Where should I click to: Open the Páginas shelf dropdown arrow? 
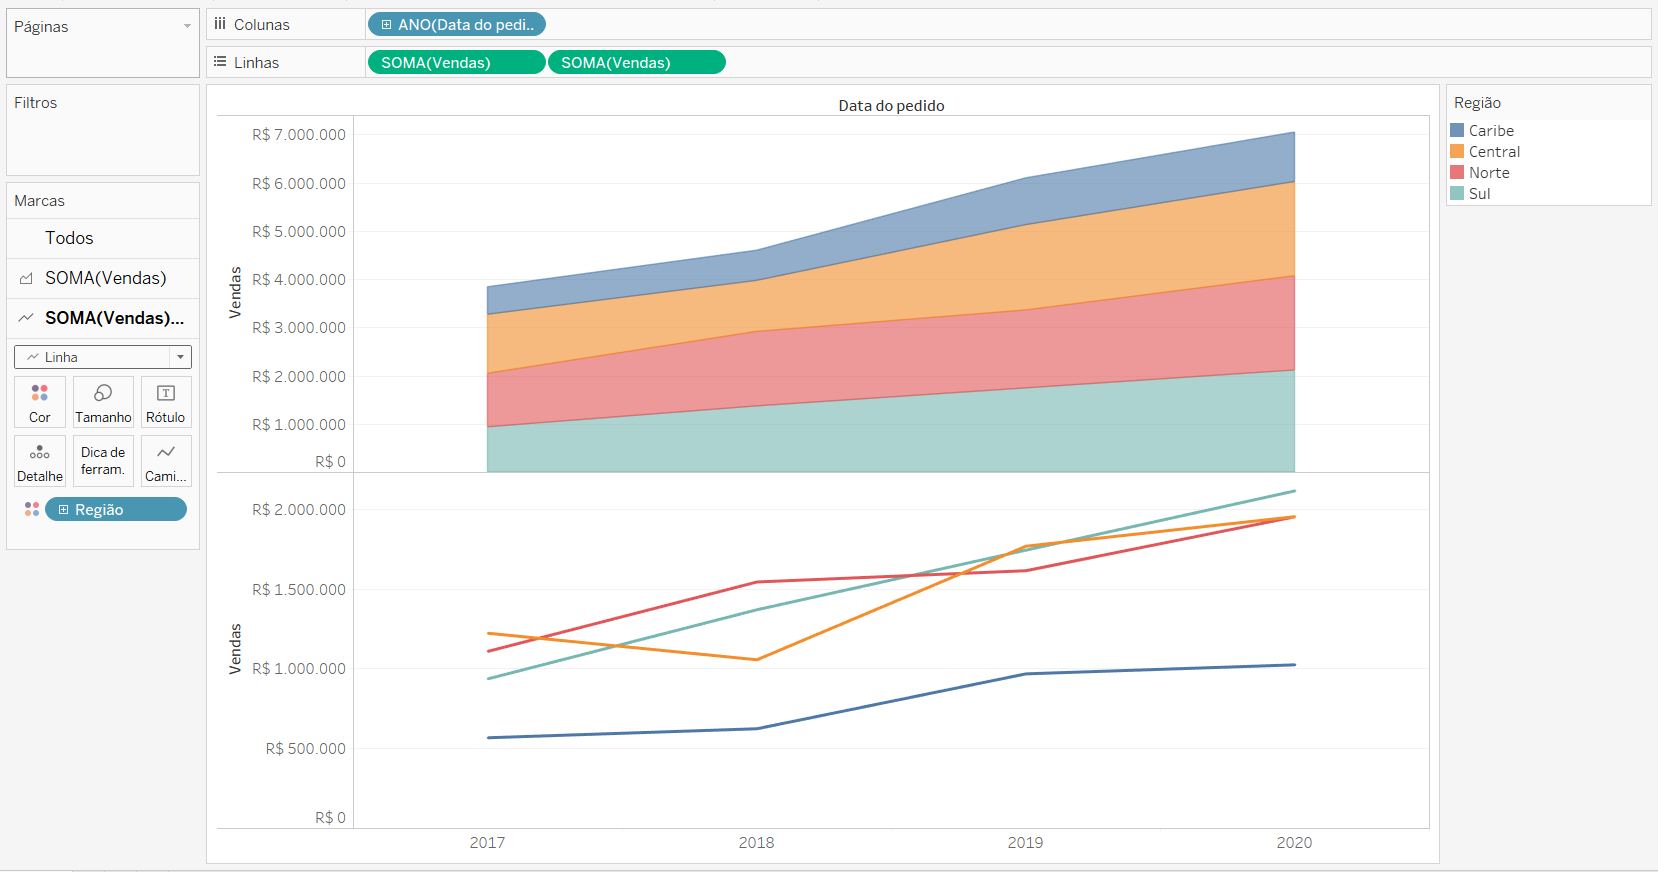[187, 26]
